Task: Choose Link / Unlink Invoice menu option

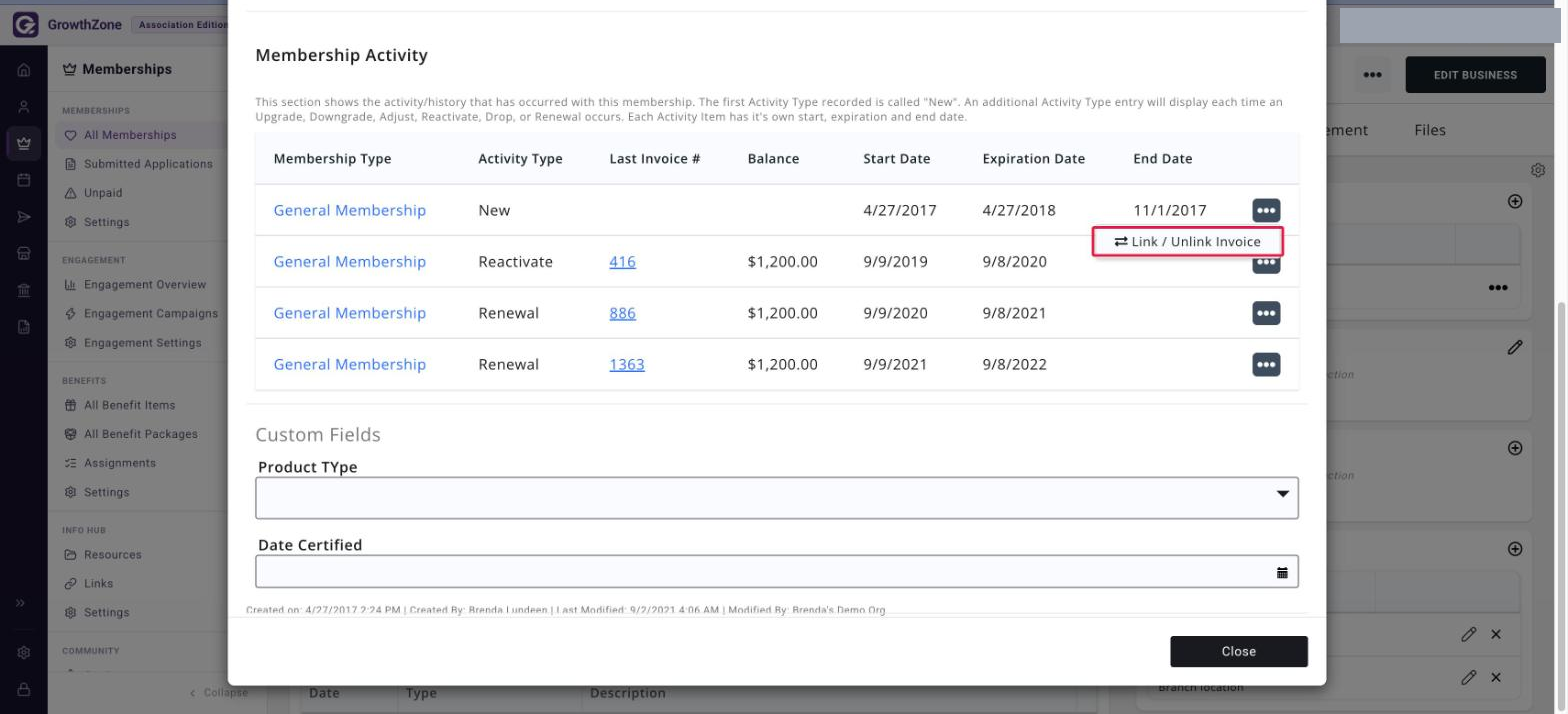Action: click(x=1187, y=242)
